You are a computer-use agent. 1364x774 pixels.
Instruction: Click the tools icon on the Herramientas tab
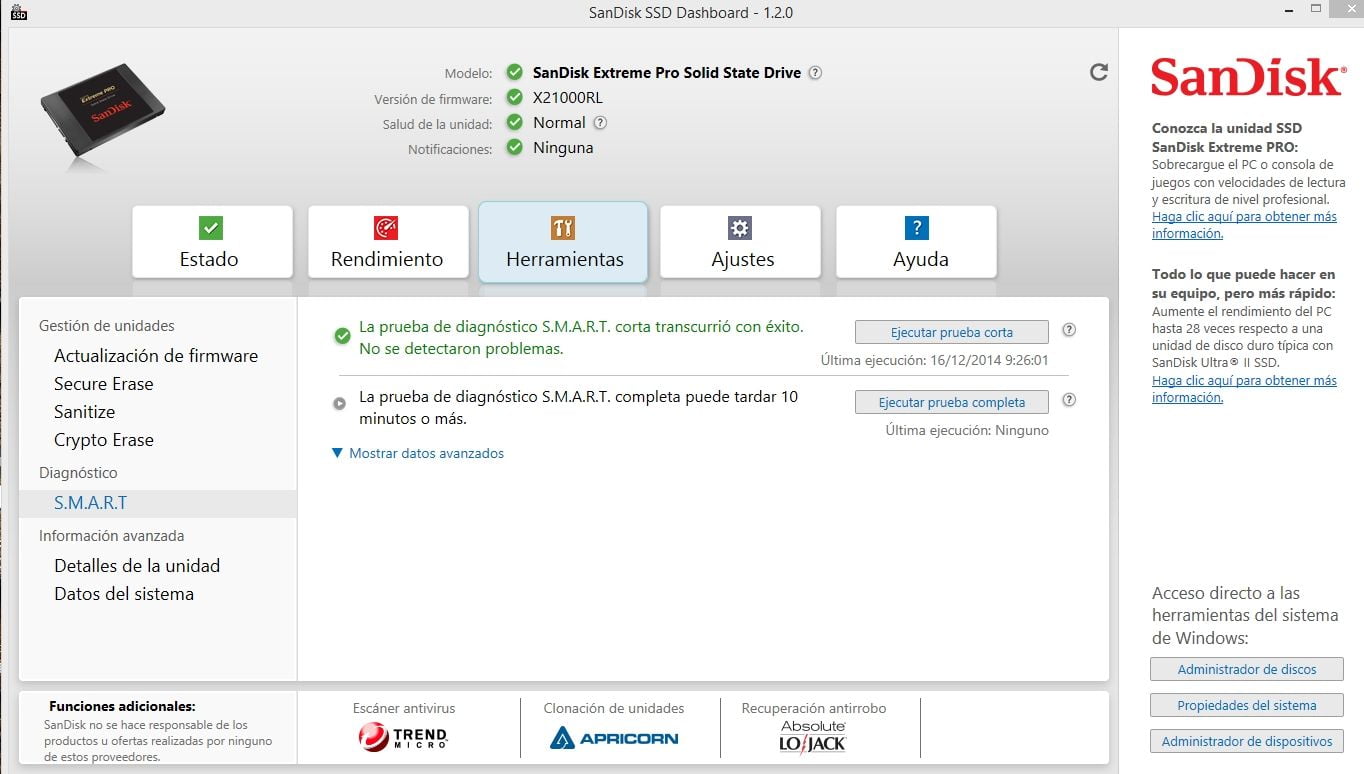(563, 227)
